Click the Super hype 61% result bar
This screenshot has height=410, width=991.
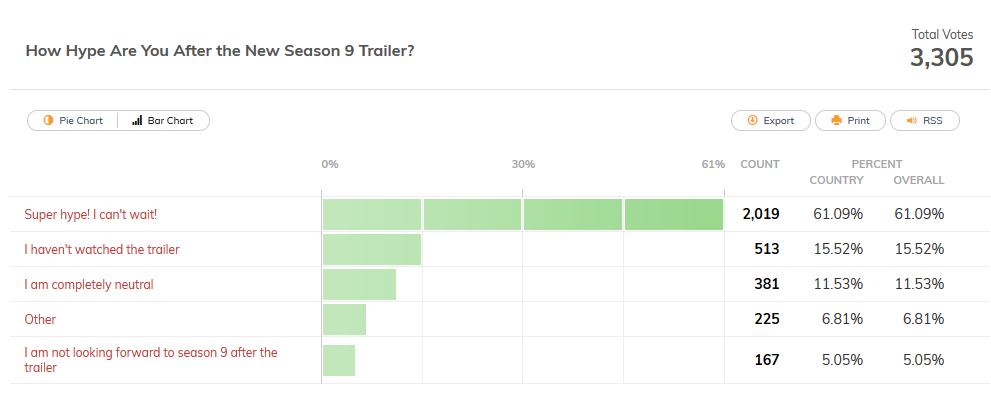coord(522,214)
